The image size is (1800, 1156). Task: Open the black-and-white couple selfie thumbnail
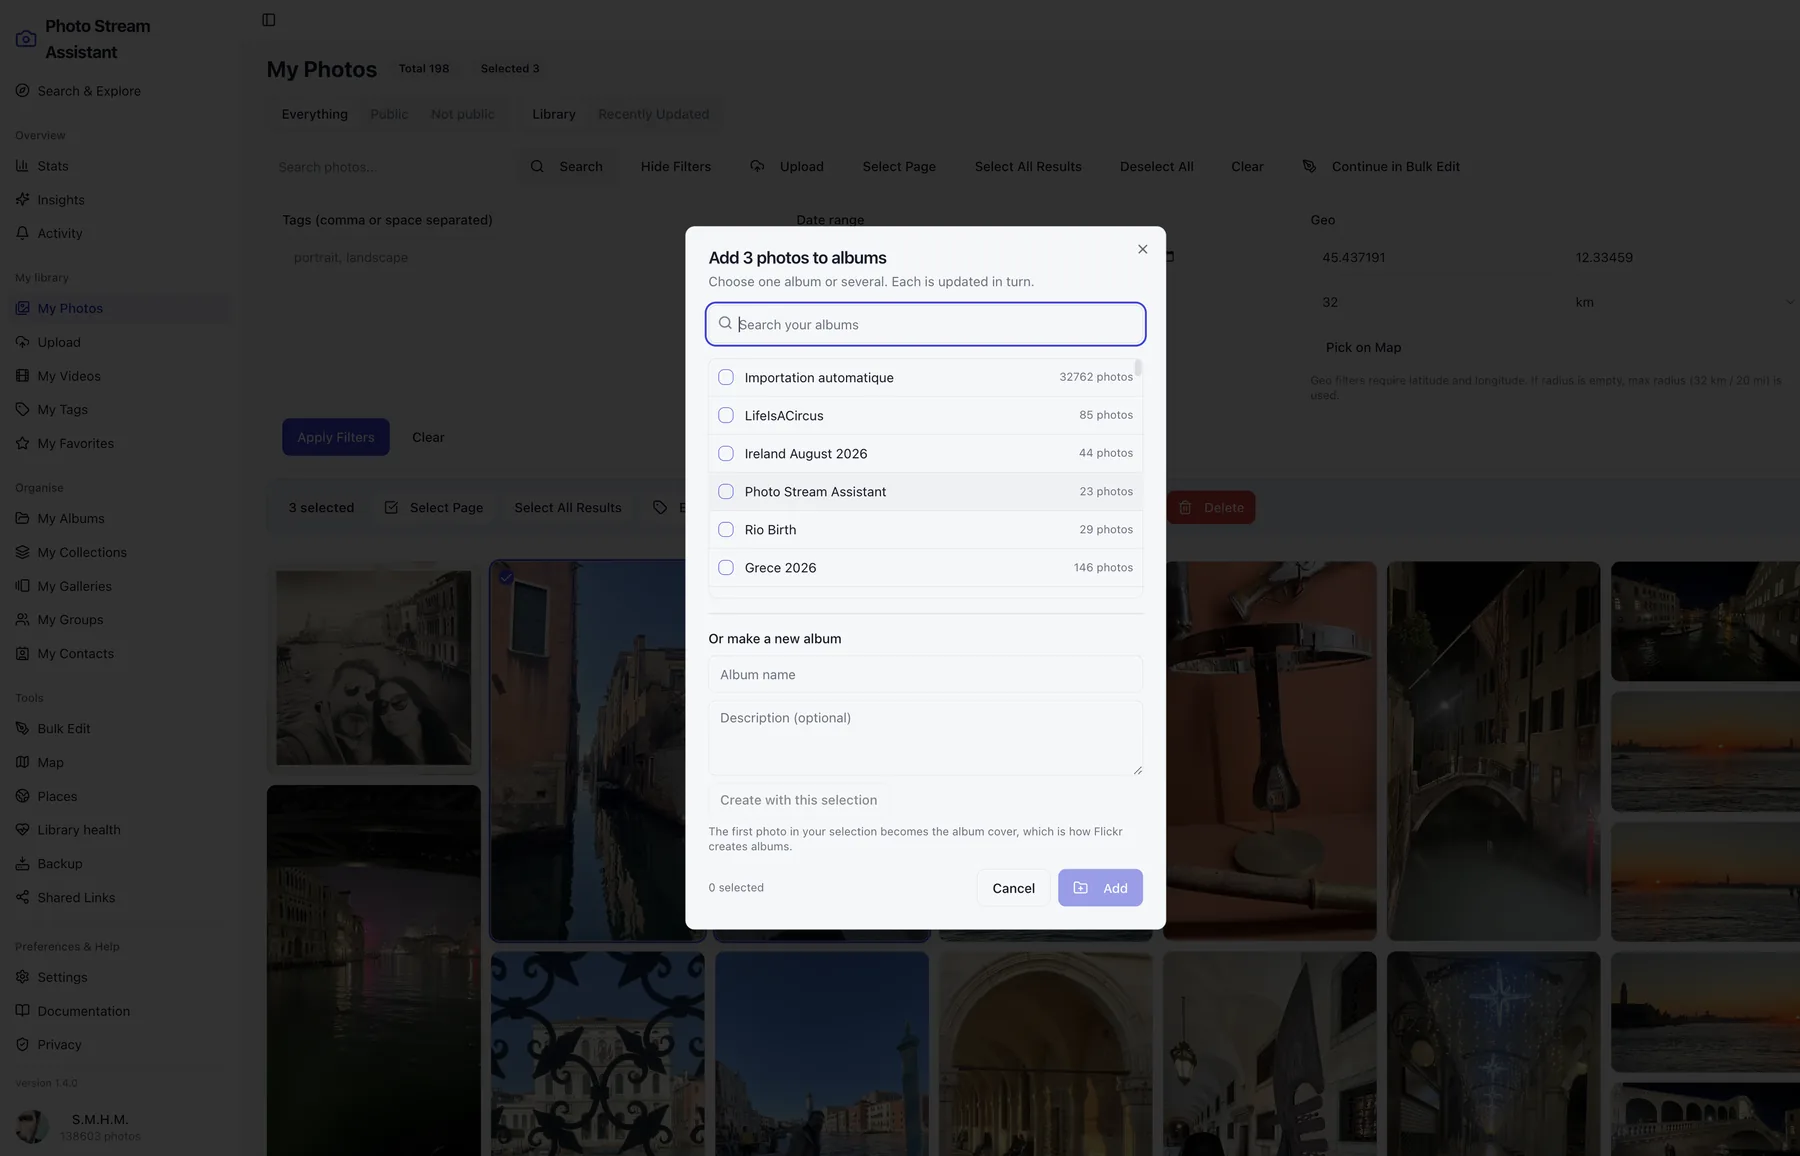[x=374, y=668]
